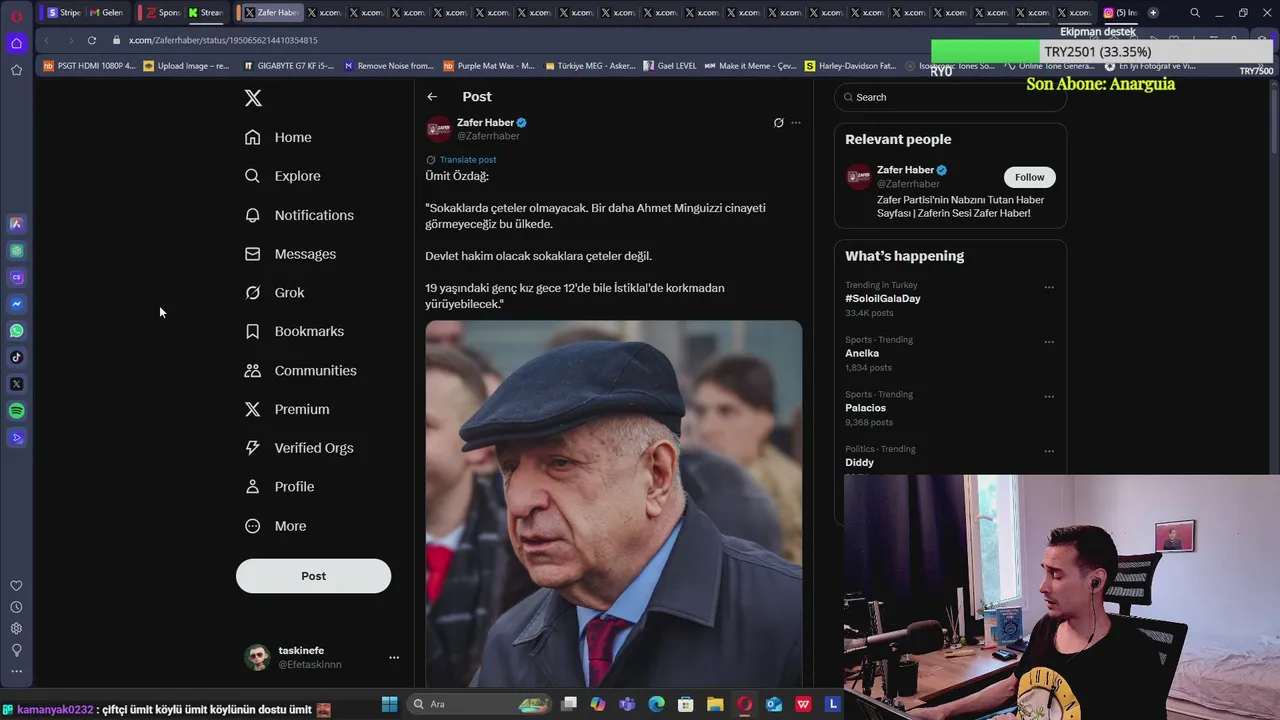Open more options for #SoloilGalaDay trend
This screenshot has height=720, width=1280.
(1049, 287)
